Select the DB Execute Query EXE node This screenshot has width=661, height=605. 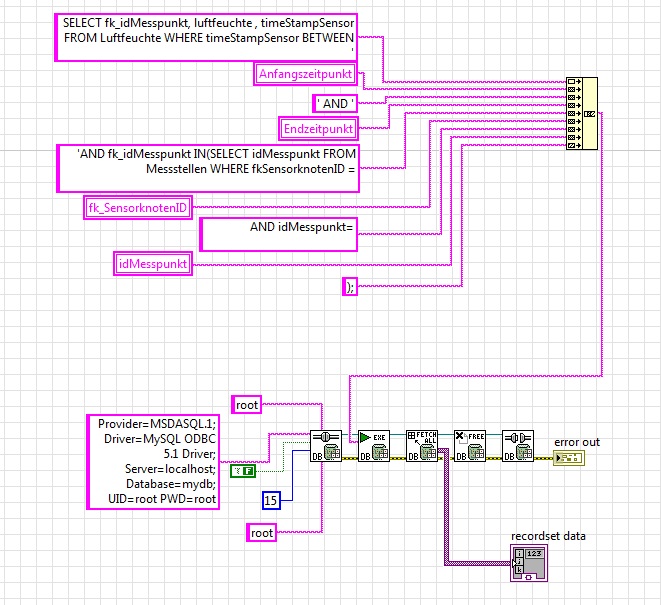pyautogui.click(x=374, y=446)
